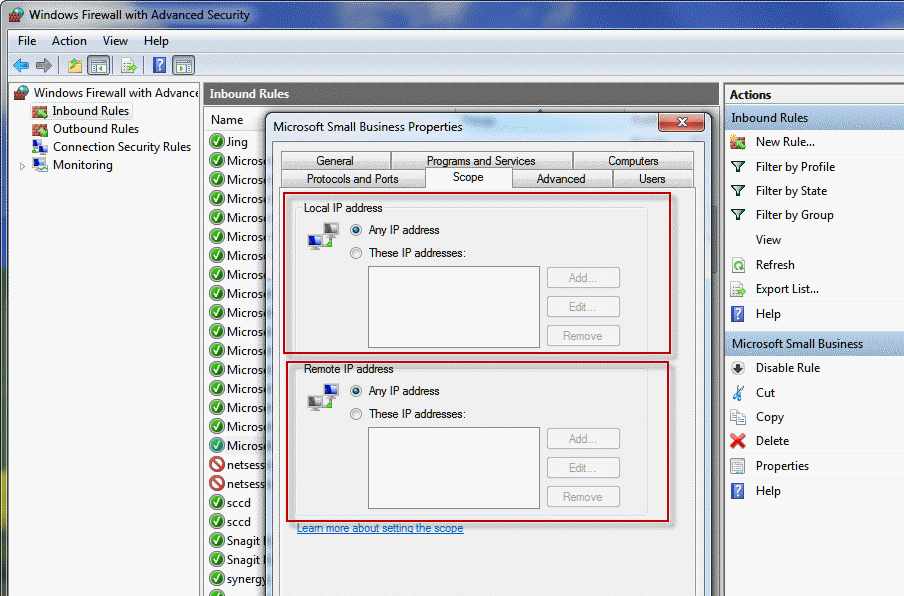
Task: Click the back arrow toolbar icon
Action: (x=21, y=66)
